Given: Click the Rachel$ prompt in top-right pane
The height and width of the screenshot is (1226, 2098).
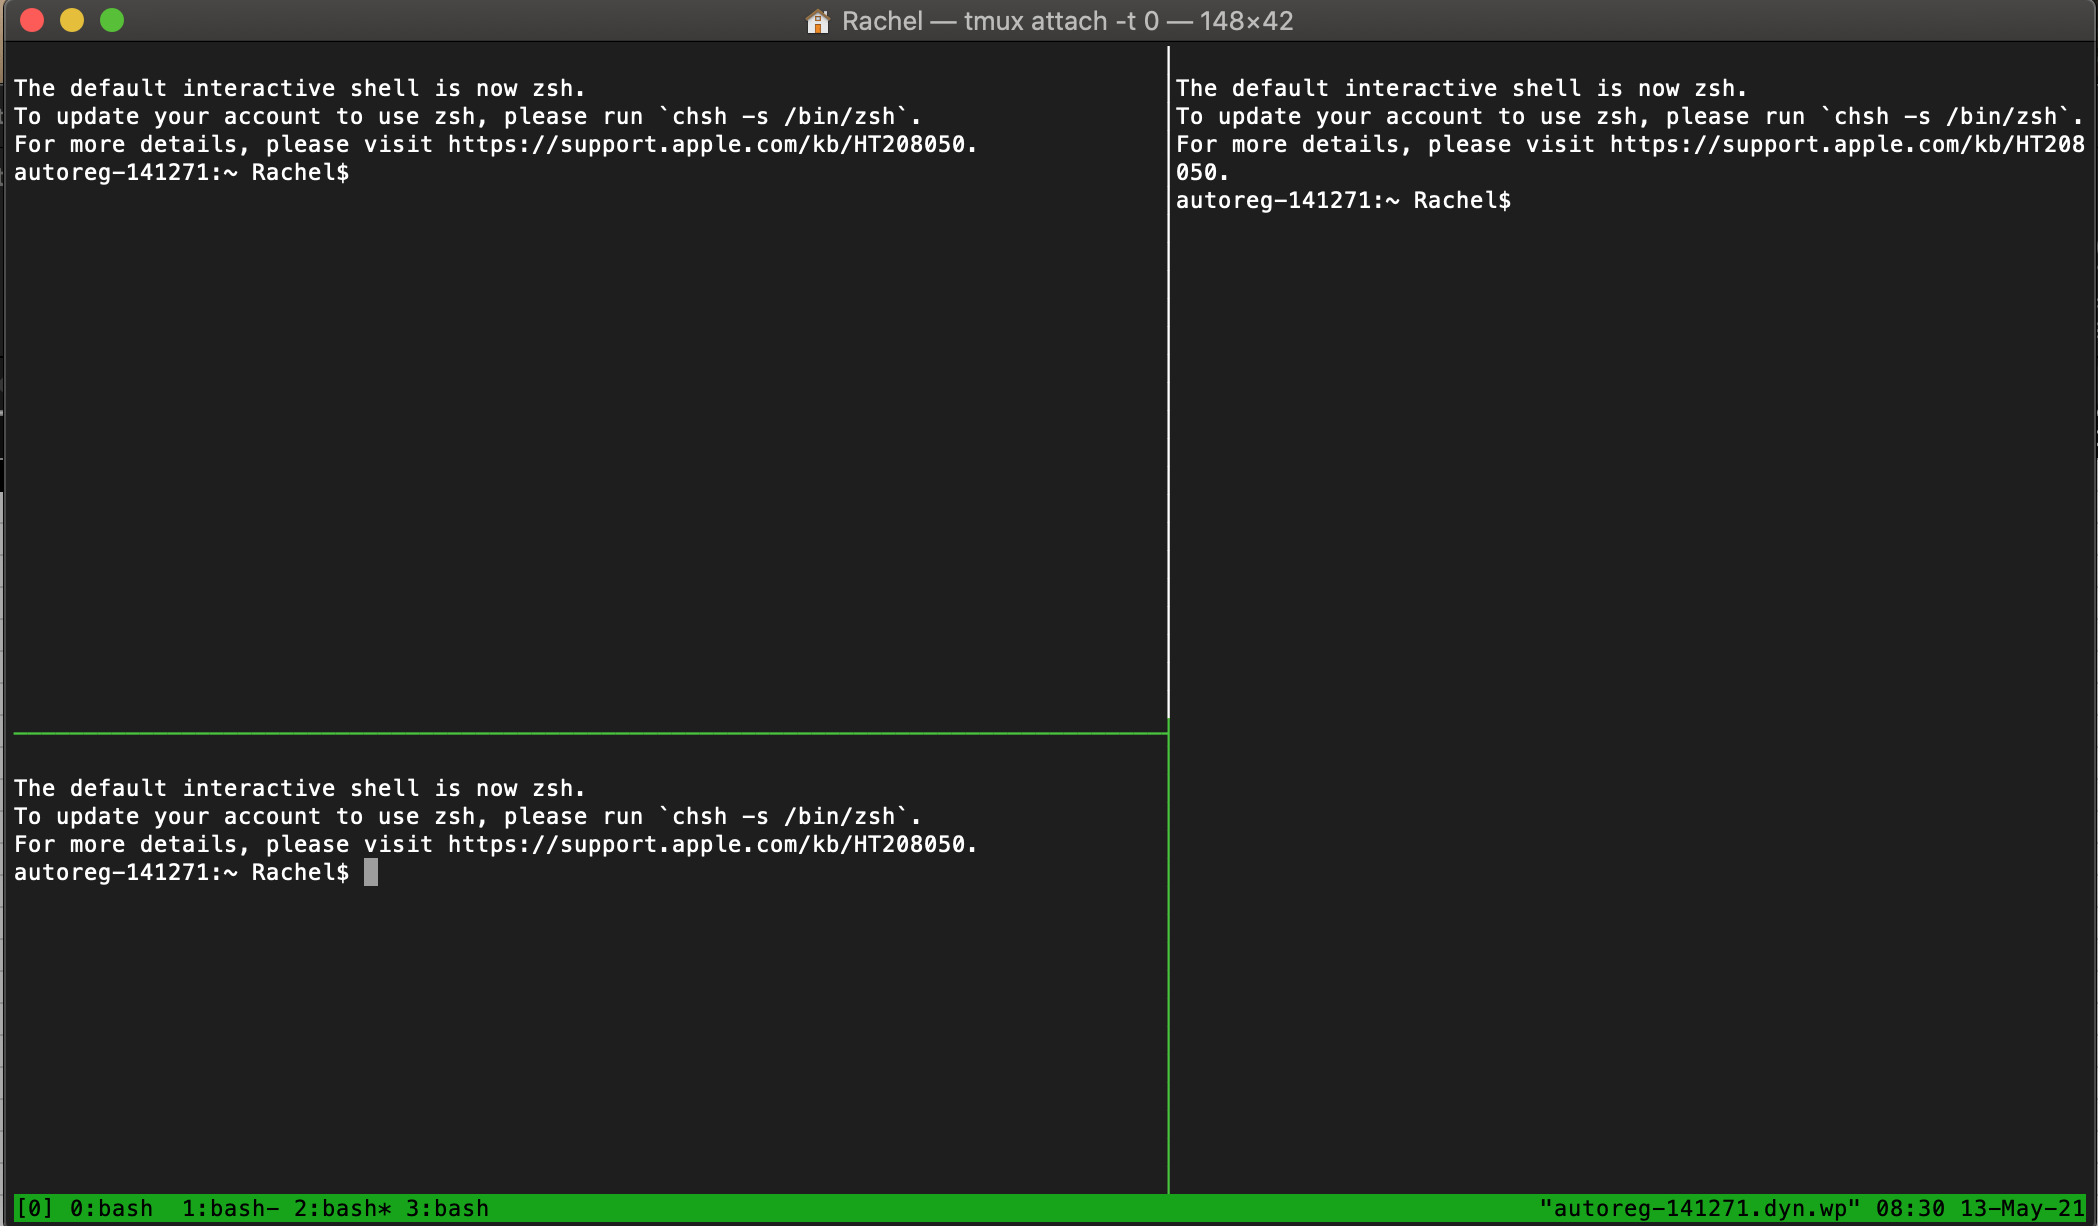Looking at the screenshot, I should 1463,200.
